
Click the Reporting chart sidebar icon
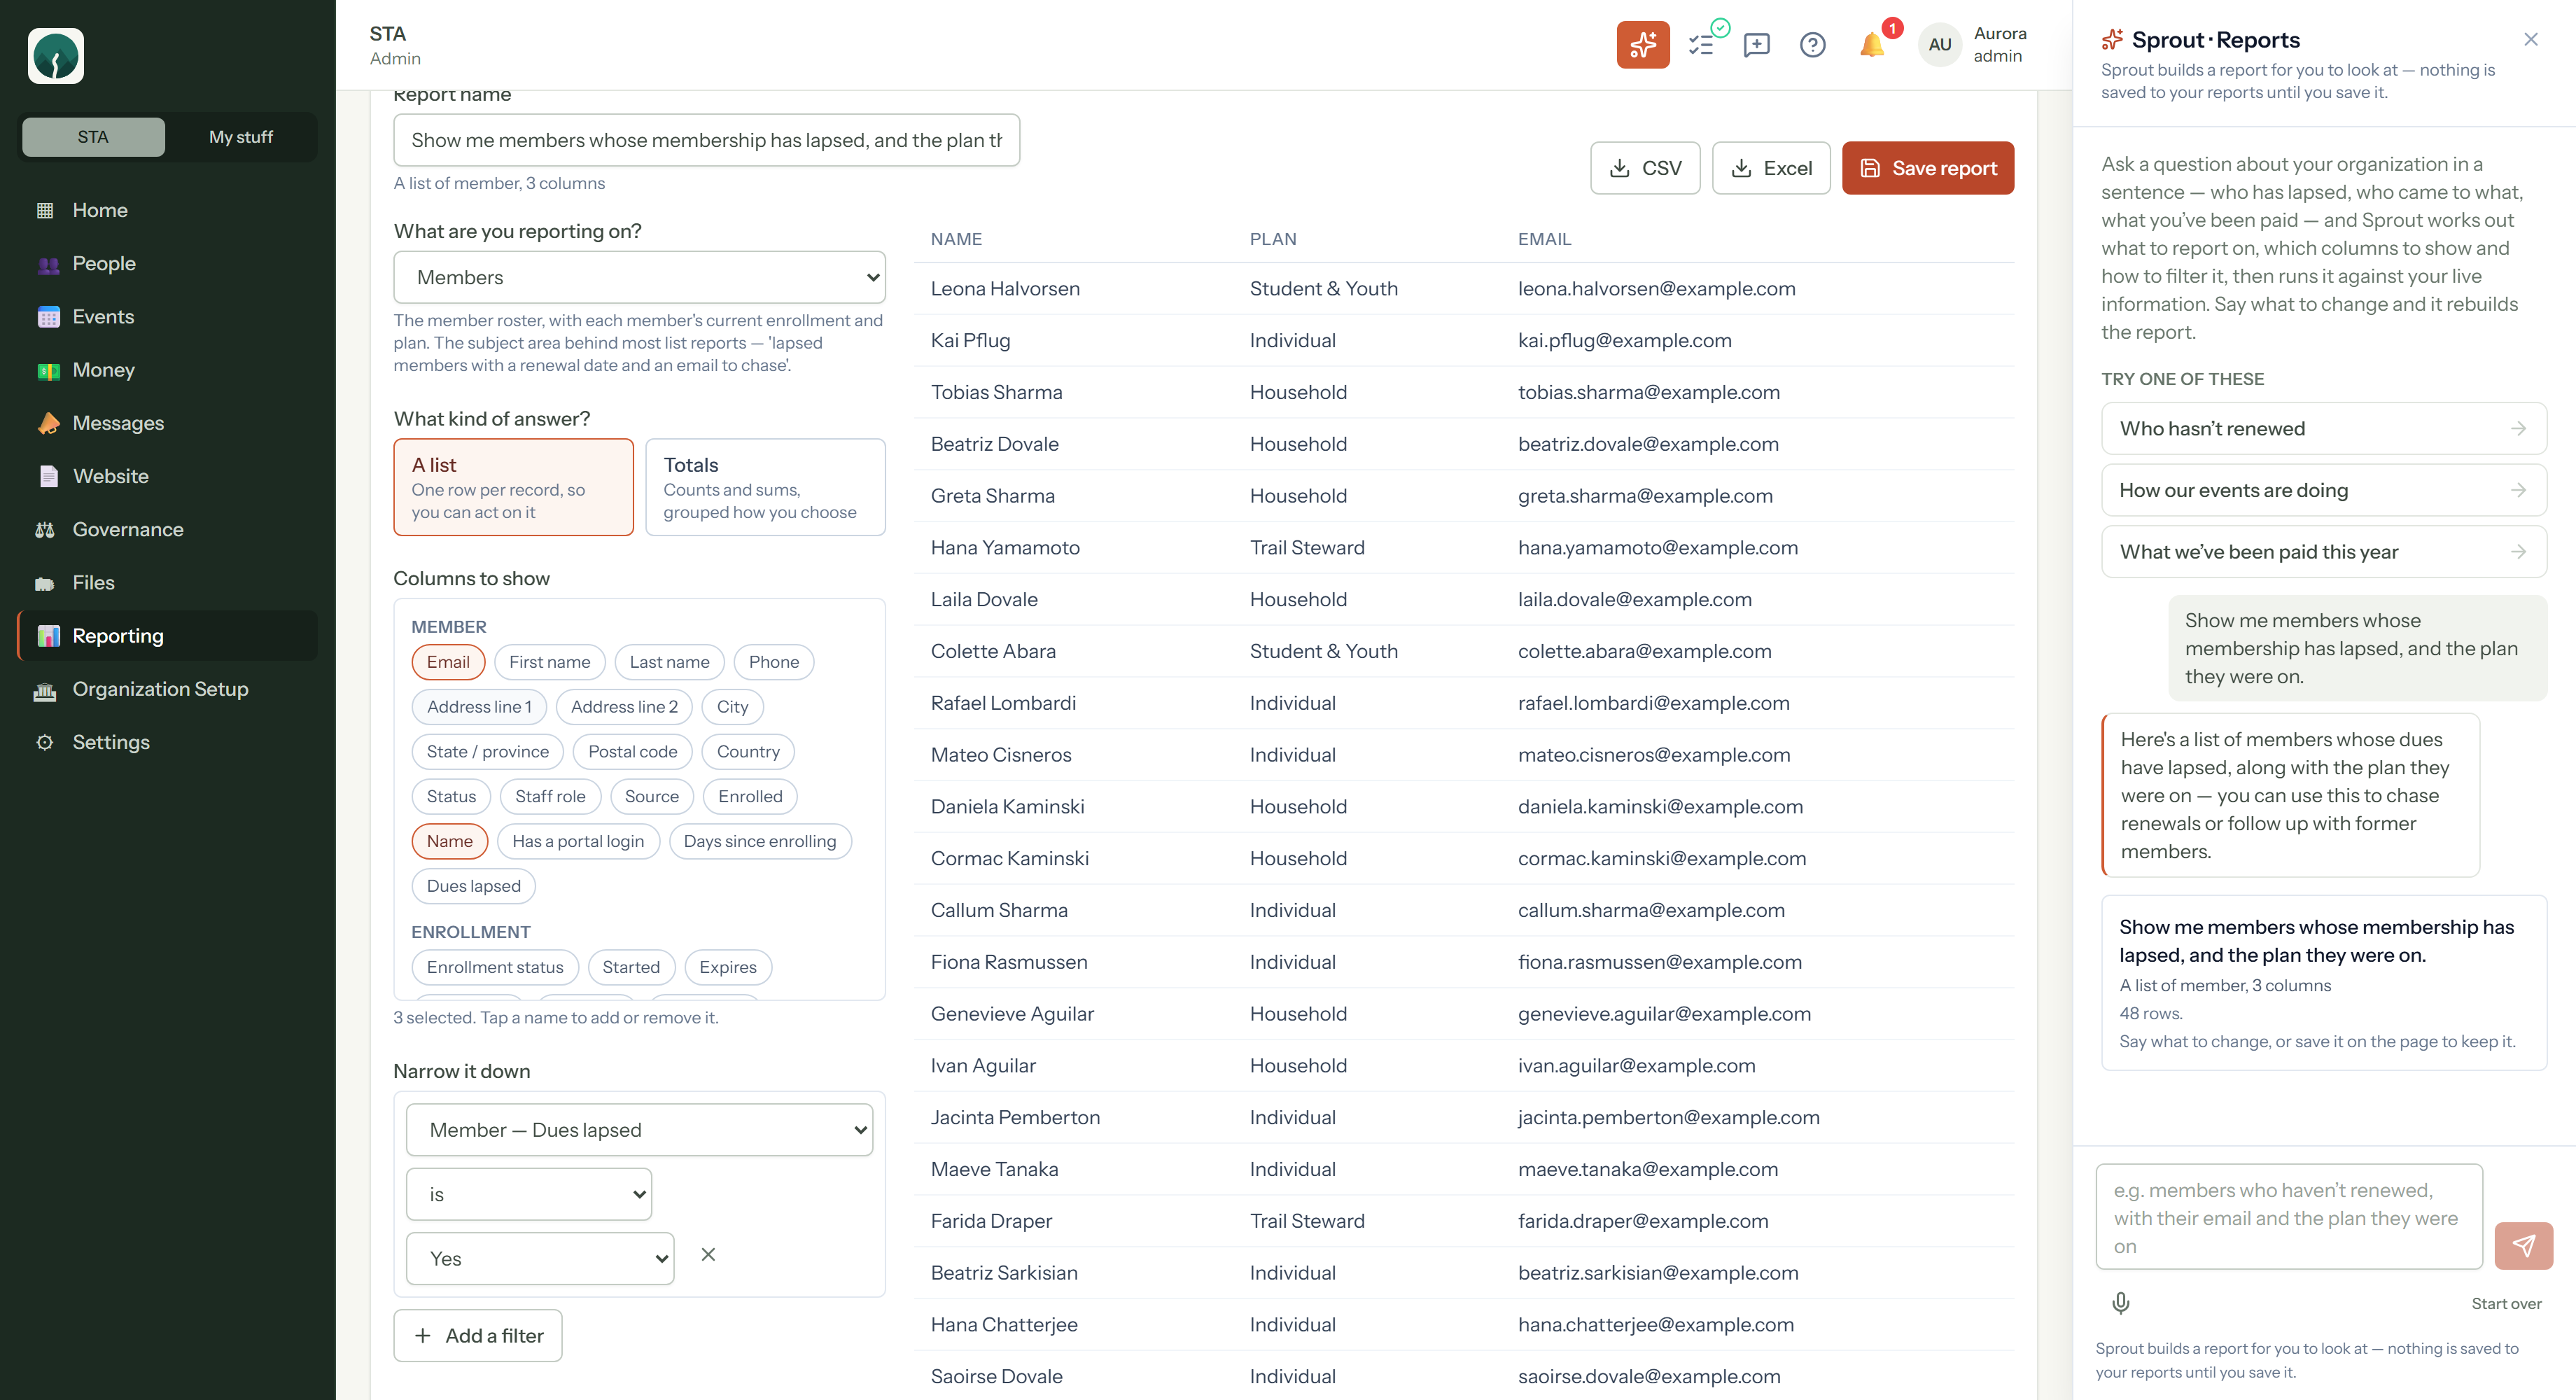pos(47,636)
